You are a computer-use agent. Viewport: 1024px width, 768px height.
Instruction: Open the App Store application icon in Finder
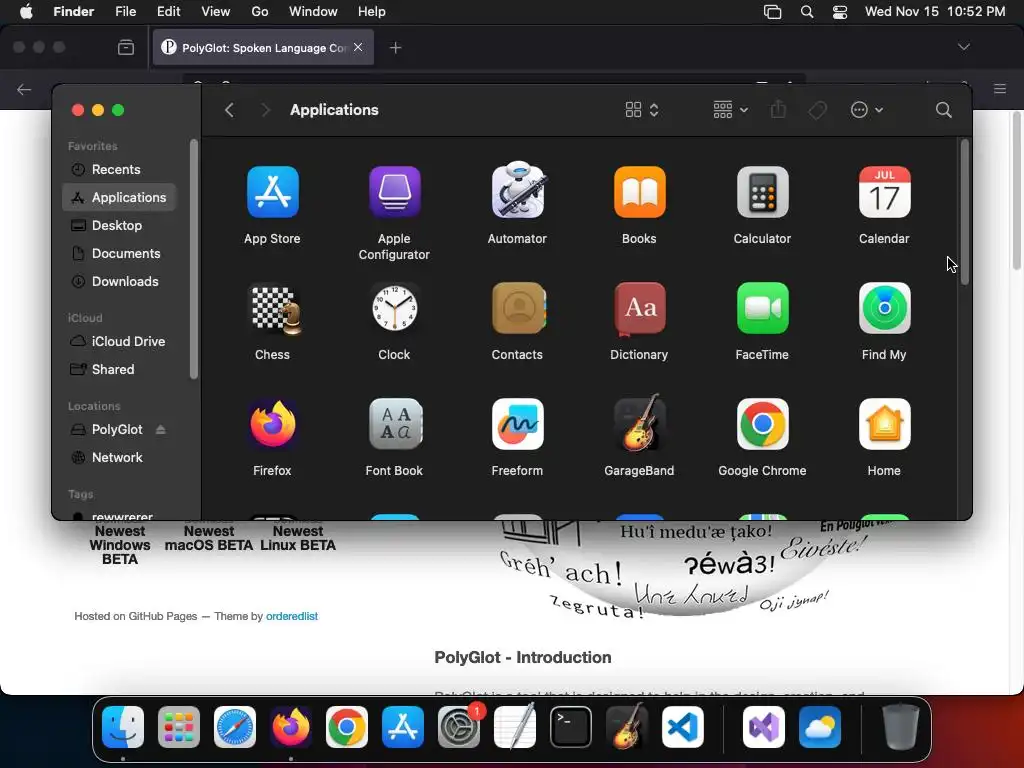[x=272, y=192]
